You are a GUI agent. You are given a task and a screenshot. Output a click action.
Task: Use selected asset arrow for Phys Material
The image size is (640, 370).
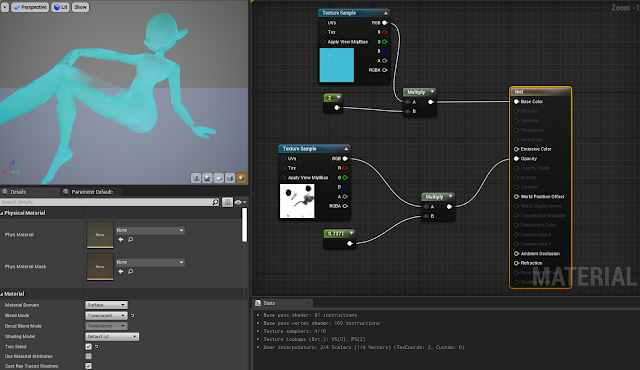click(121, 239)
